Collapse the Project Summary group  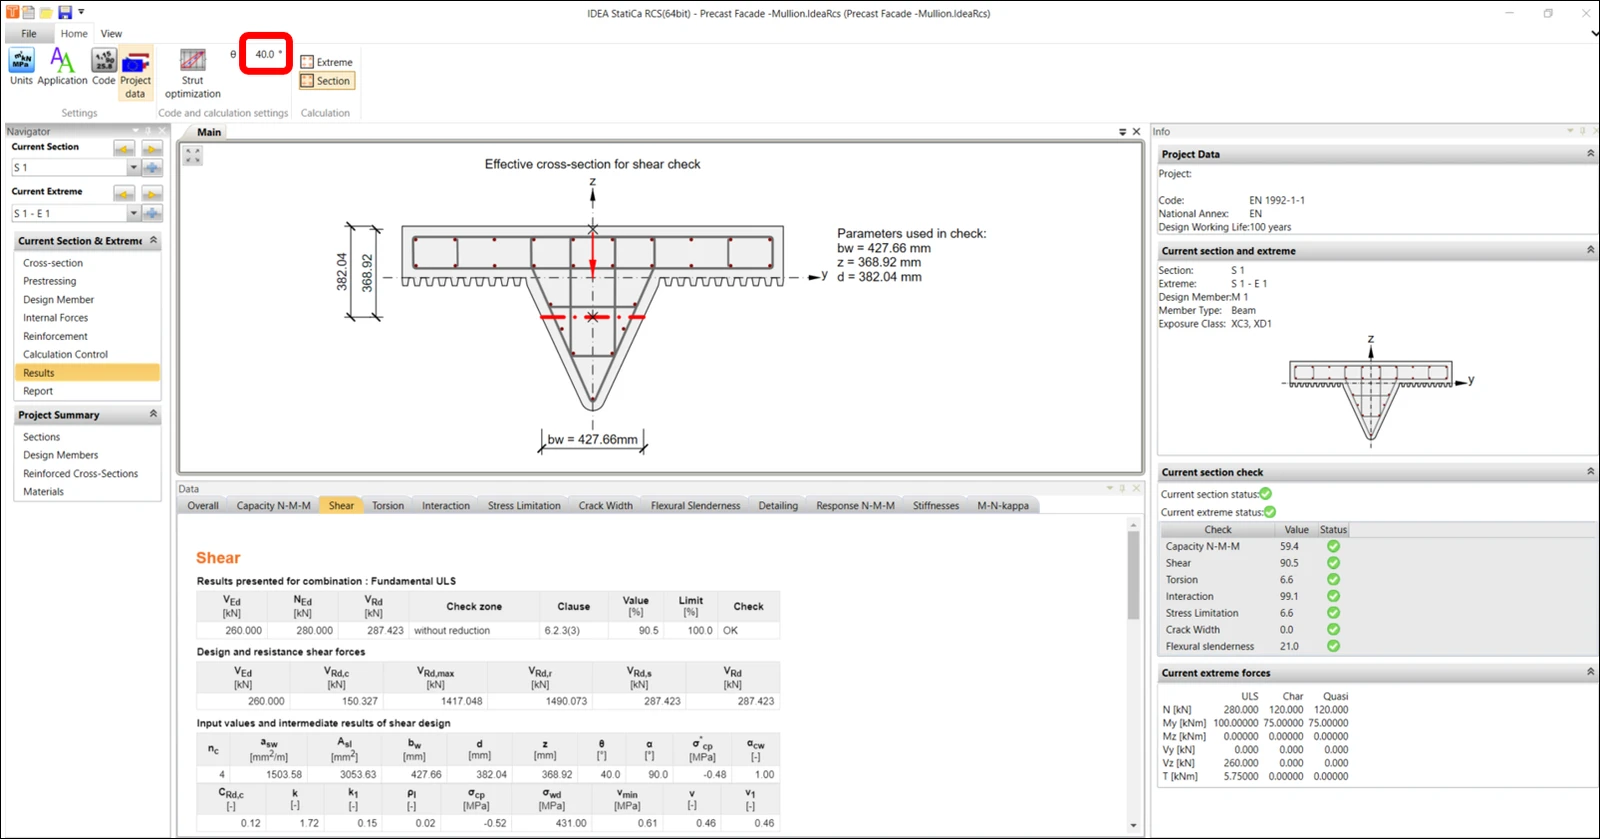[153, 414]
